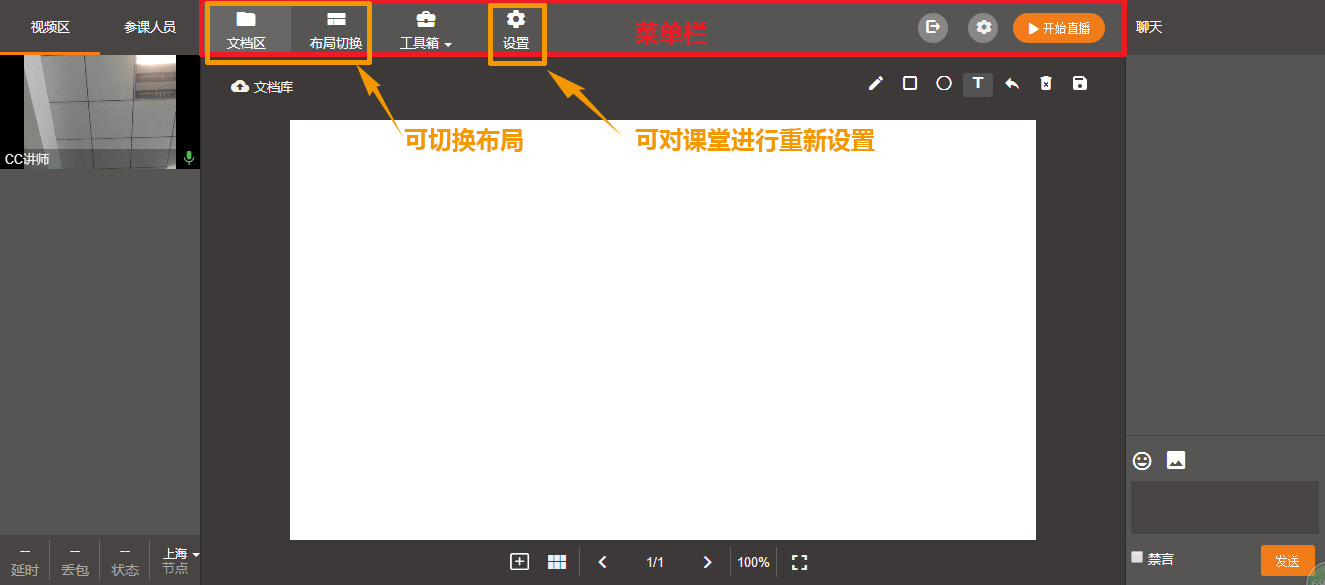Select the circle shape tool
The height and width of the screenshot is (585, 1325).
pos(944,84)
